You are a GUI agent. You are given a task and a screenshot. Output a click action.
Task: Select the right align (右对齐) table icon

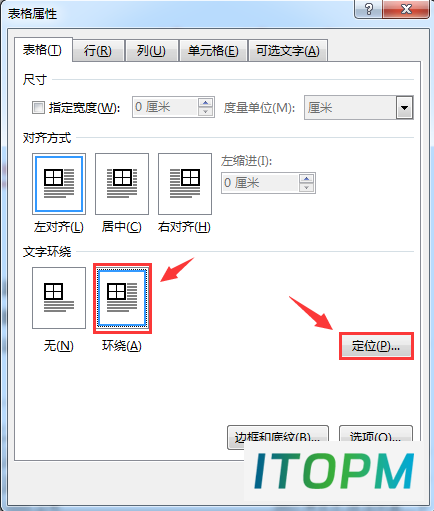[x=185, y=184]
